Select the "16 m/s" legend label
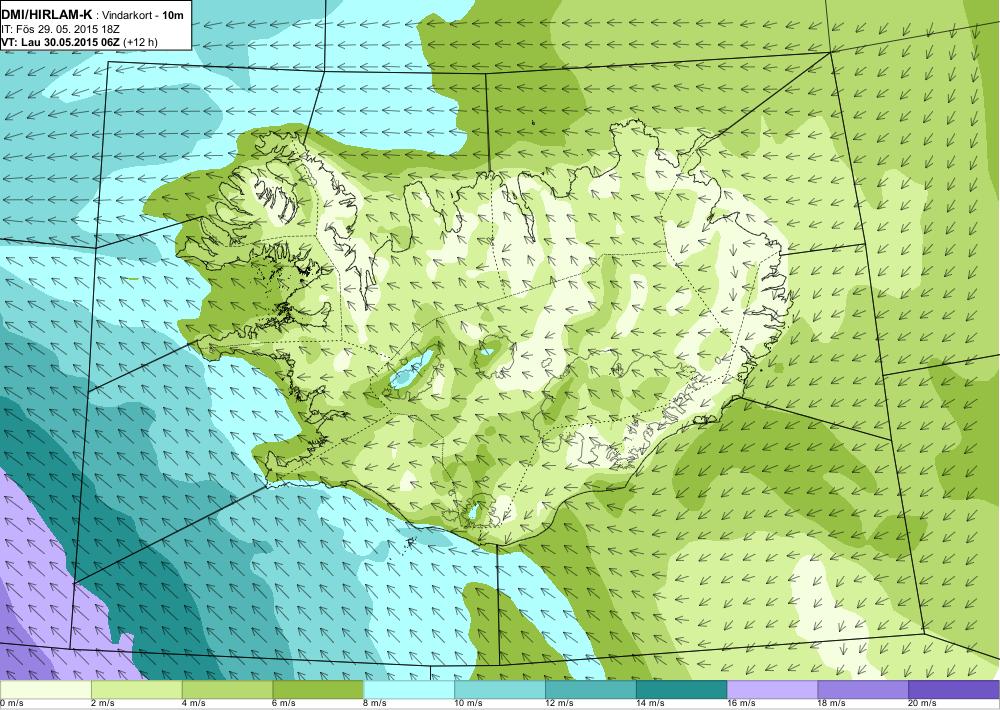The height and width of the screenshot is (710, 1000). click(742, 704)
